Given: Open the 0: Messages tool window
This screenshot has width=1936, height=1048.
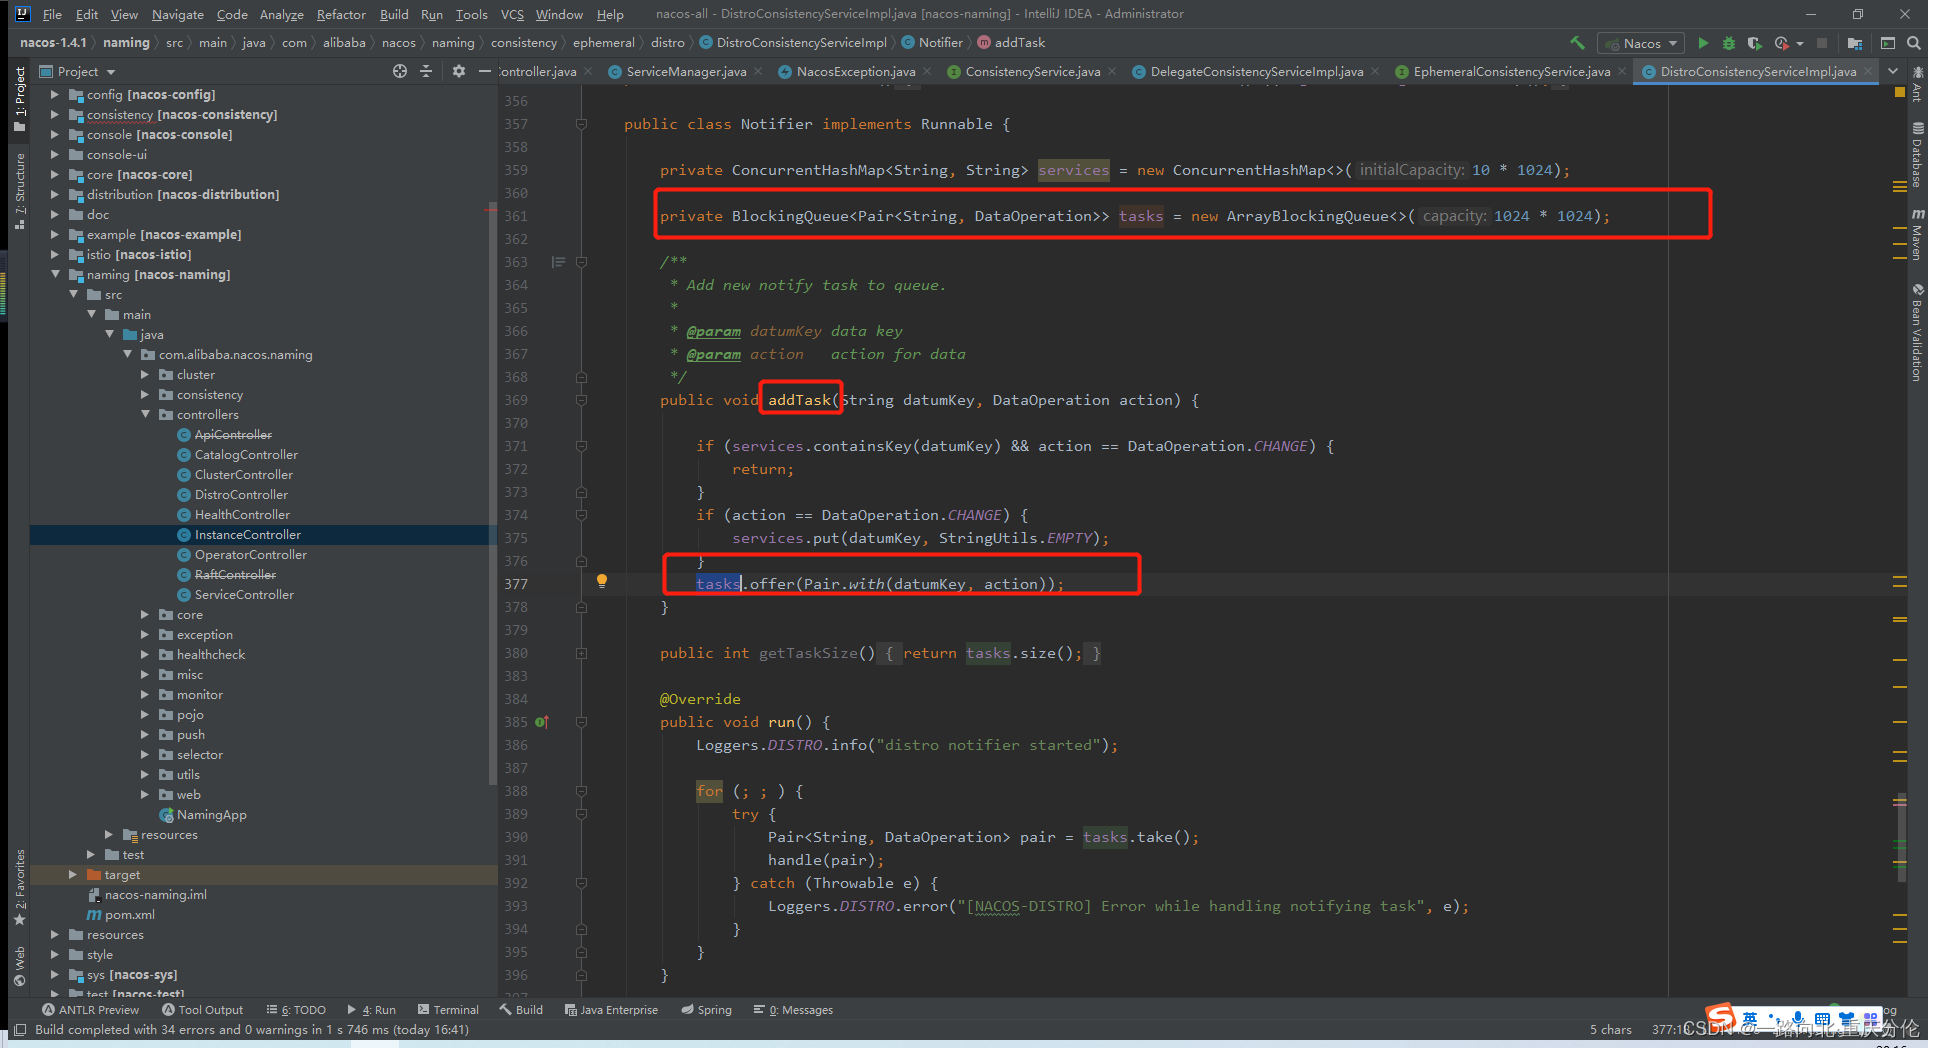Looking at the screenshot, I should (793, 1010).
